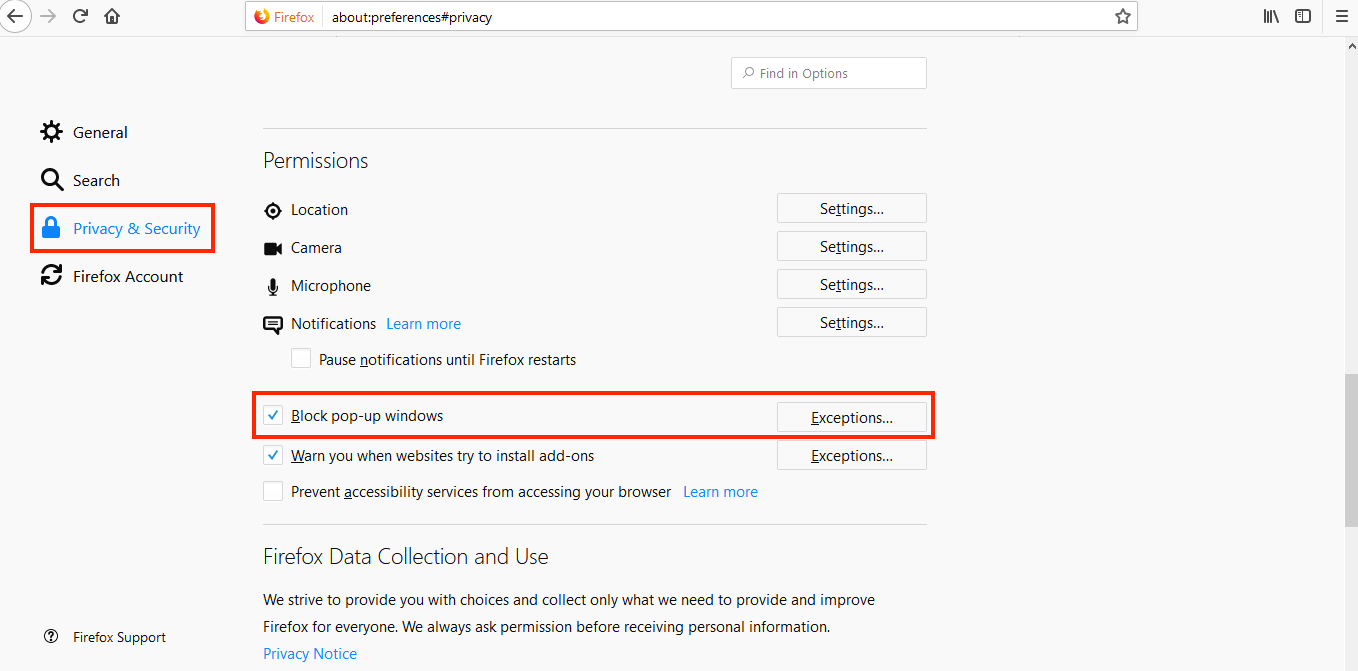The image size is (1358, 671).
Task: Click the Location permission icon
Action: pos(272,210)
